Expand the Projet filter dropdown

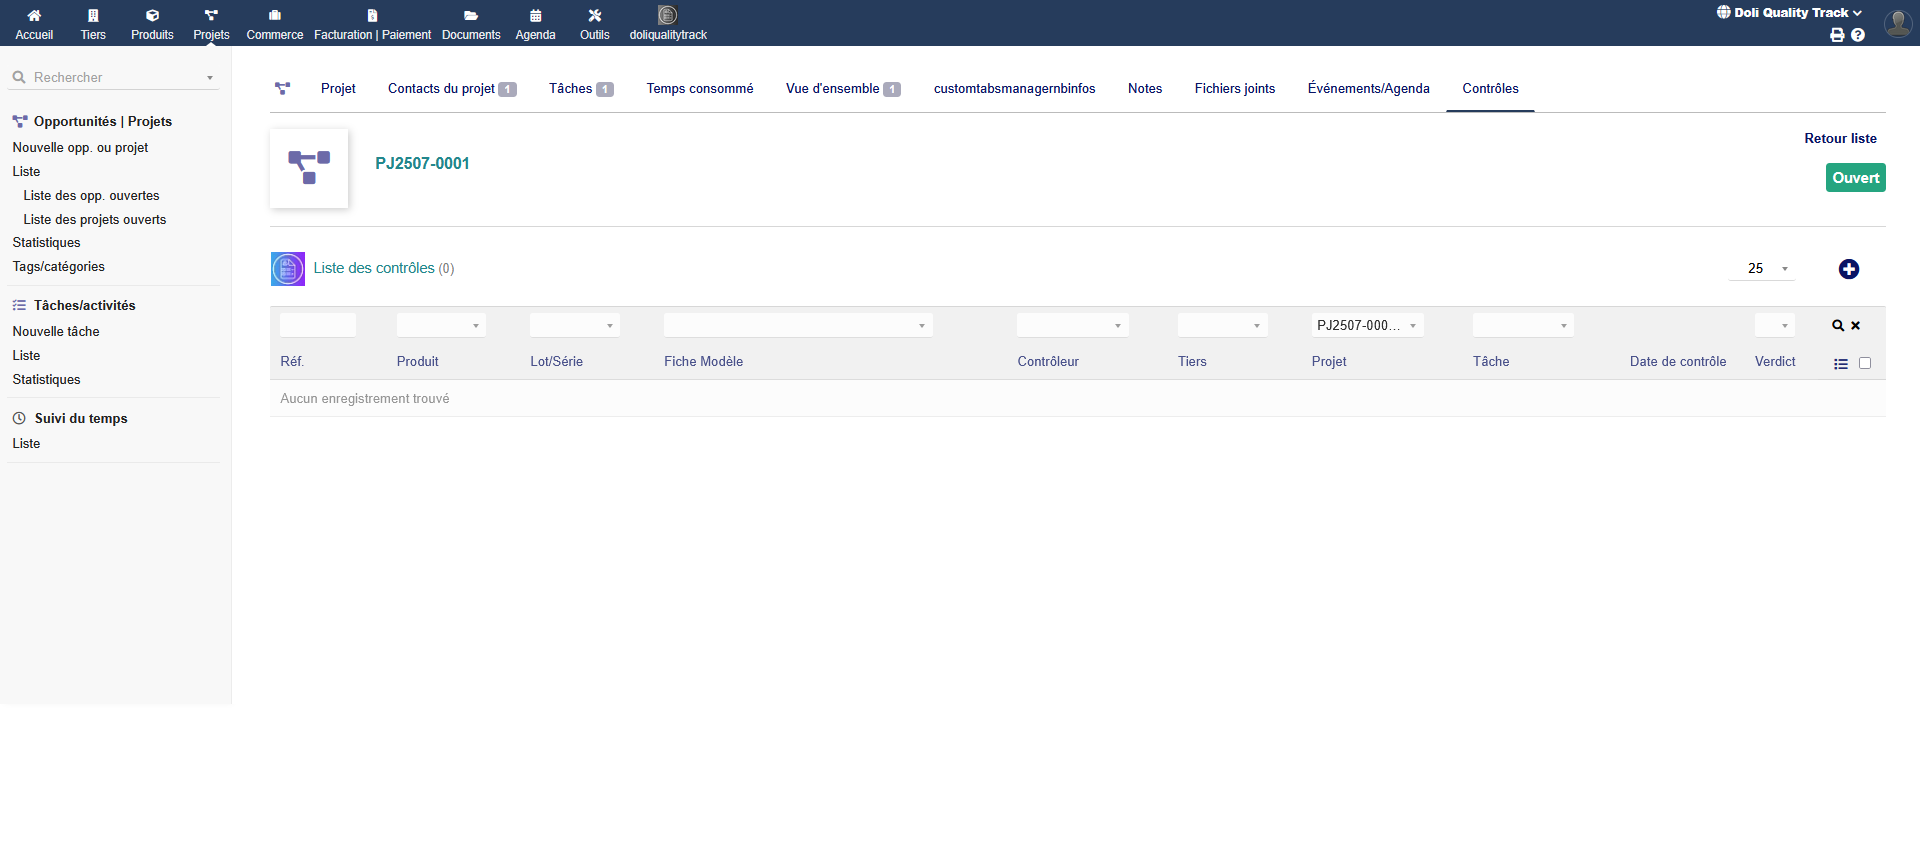(1367, 326)
